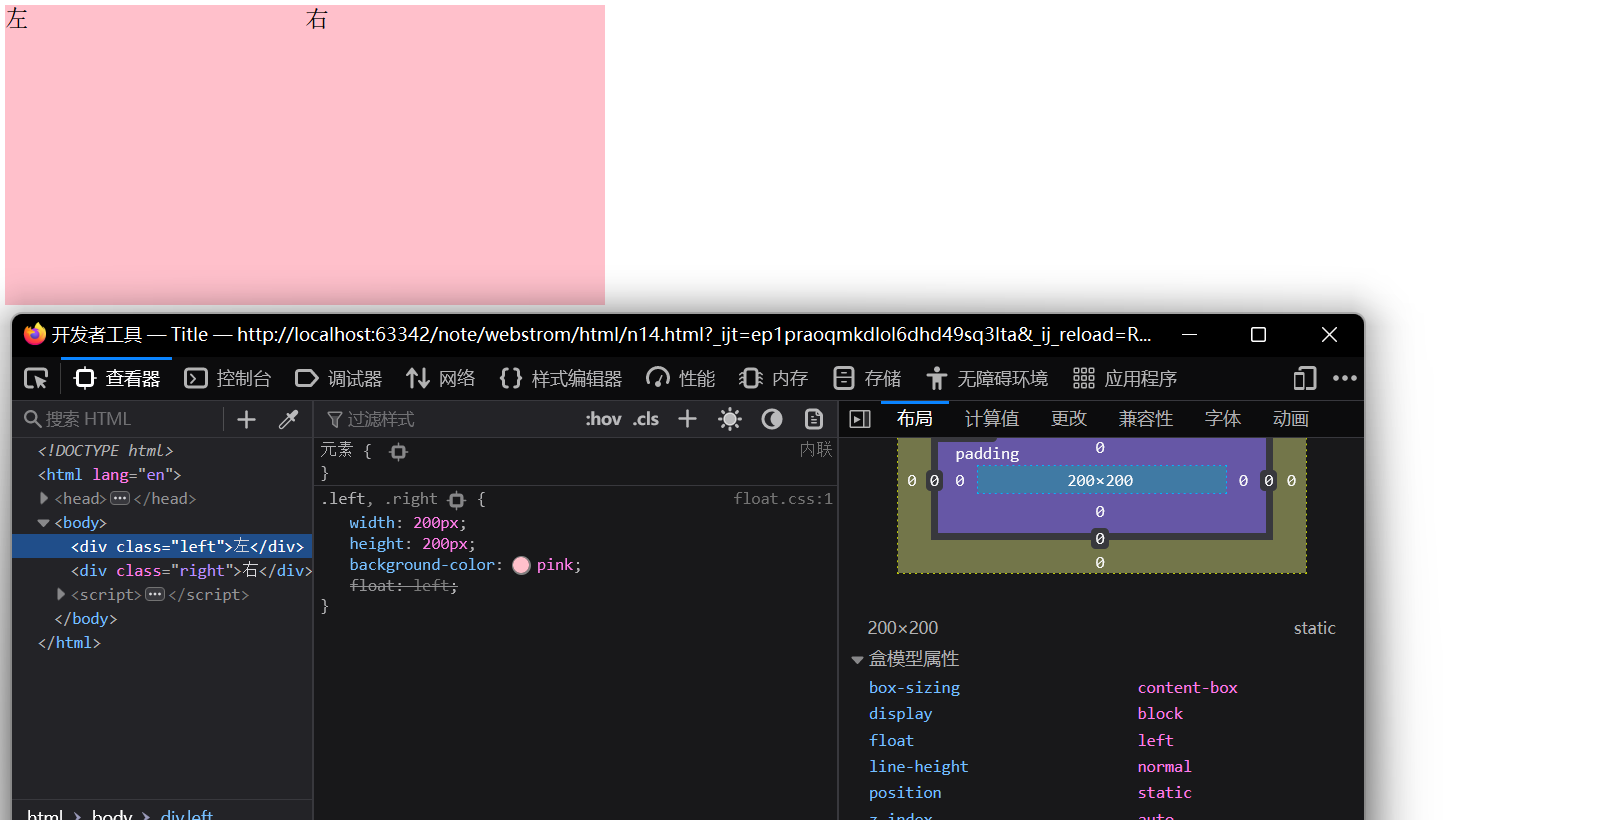The height and width of the screenshot is (820, 1614).
Task: Switch to the 控制台 console tab
Action: click(228, 378)
